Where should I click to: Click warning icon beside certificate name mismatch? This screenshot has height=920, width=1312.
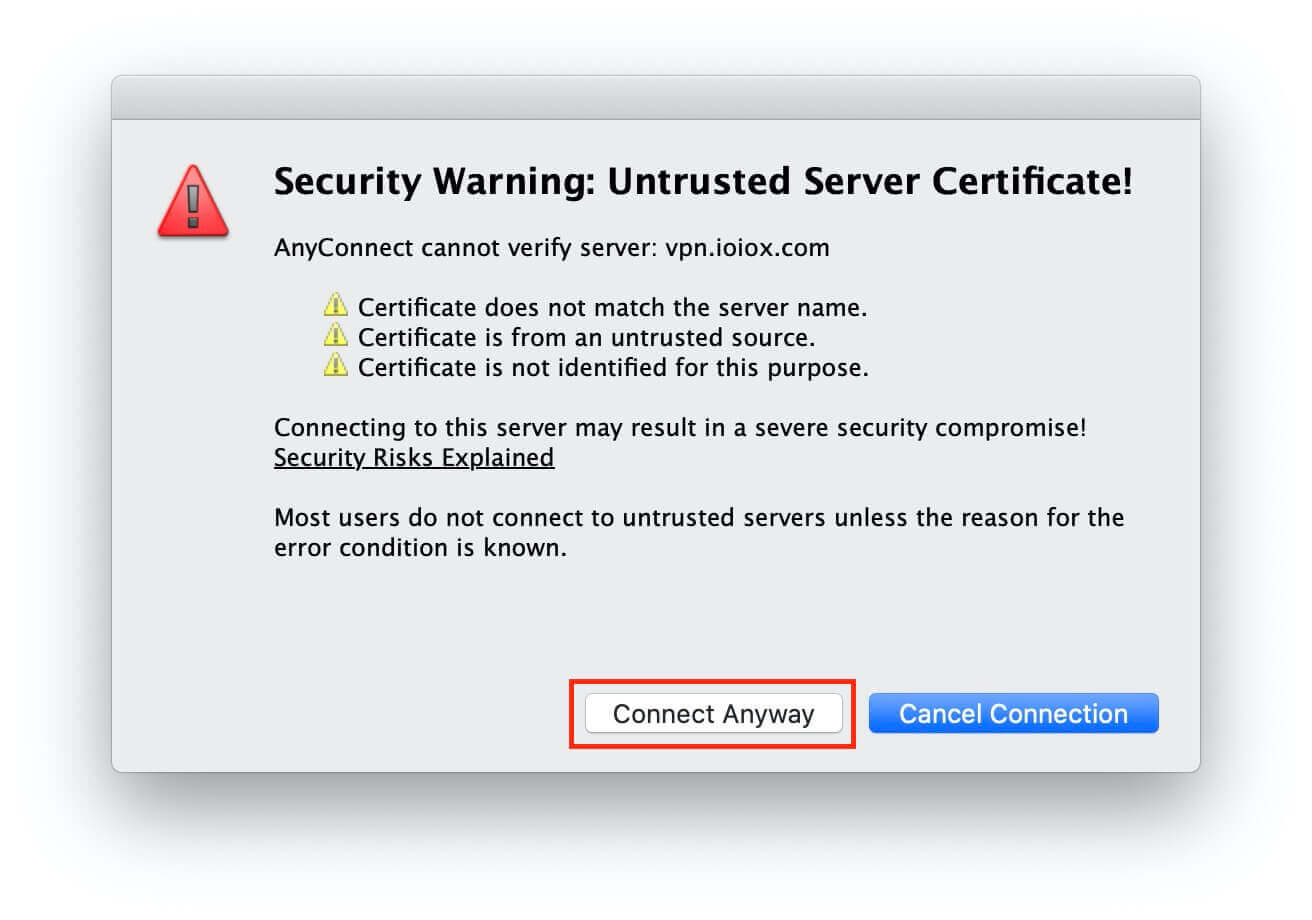tap(335, 306)
